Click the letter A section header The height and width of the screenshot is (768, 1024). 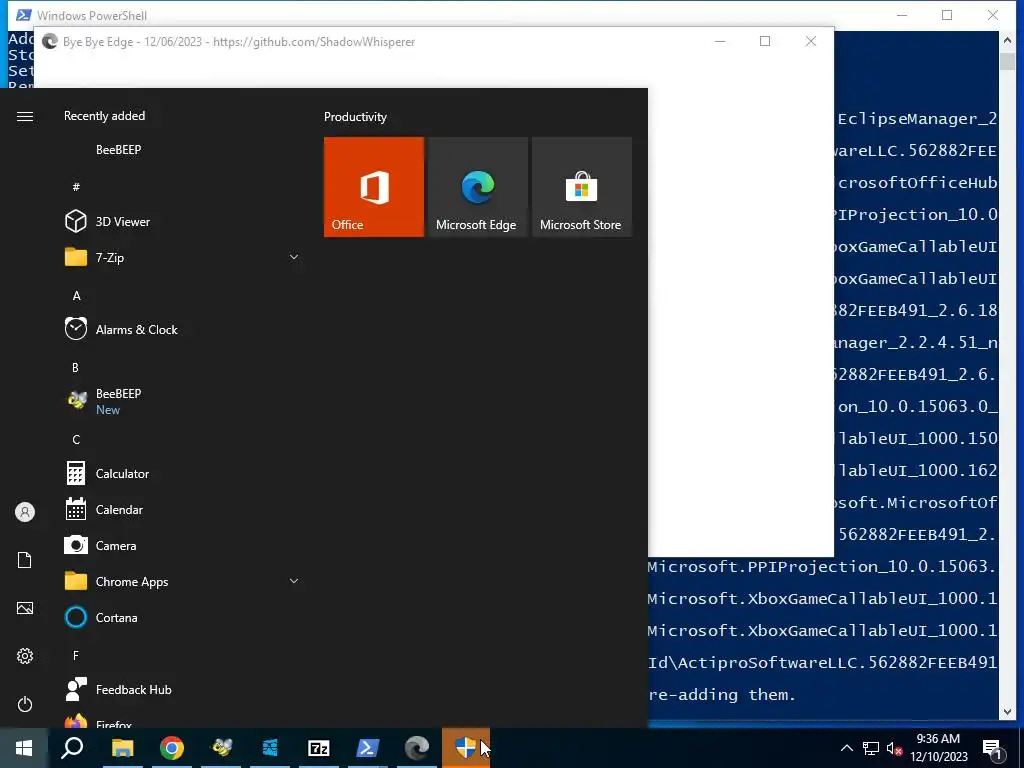point(76,296)
